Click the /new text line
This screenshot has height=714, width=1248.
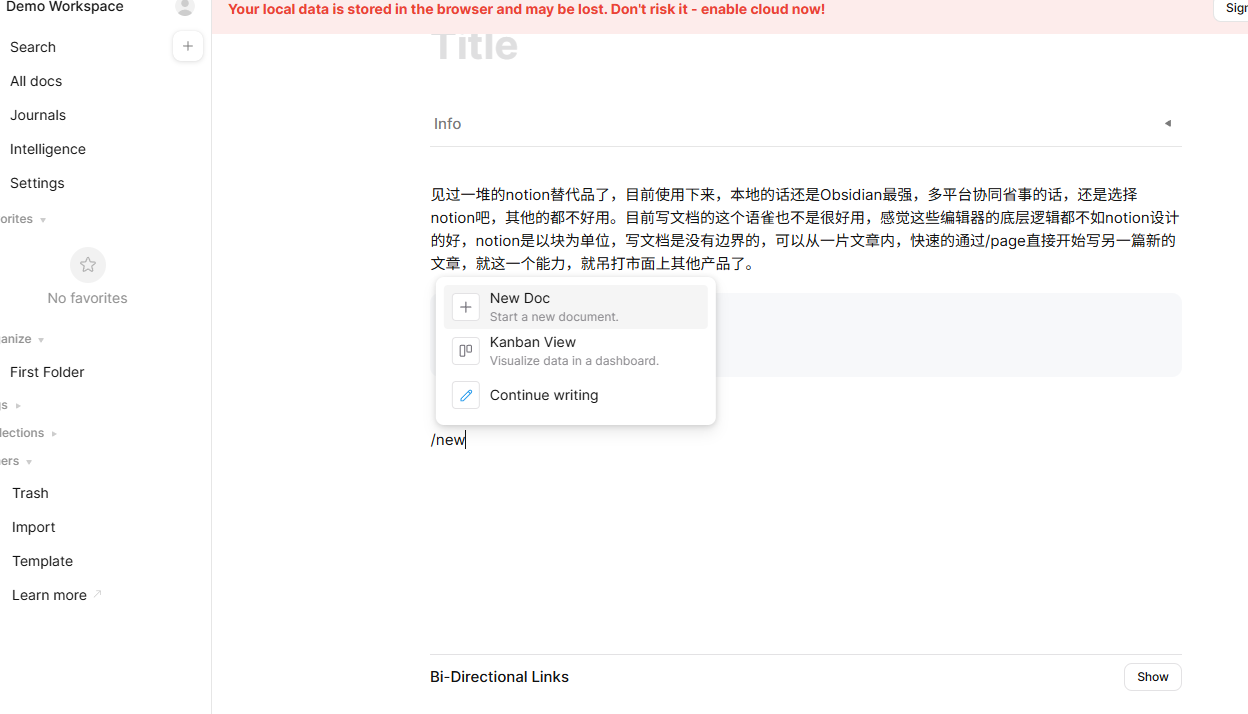tap(448, 439)
